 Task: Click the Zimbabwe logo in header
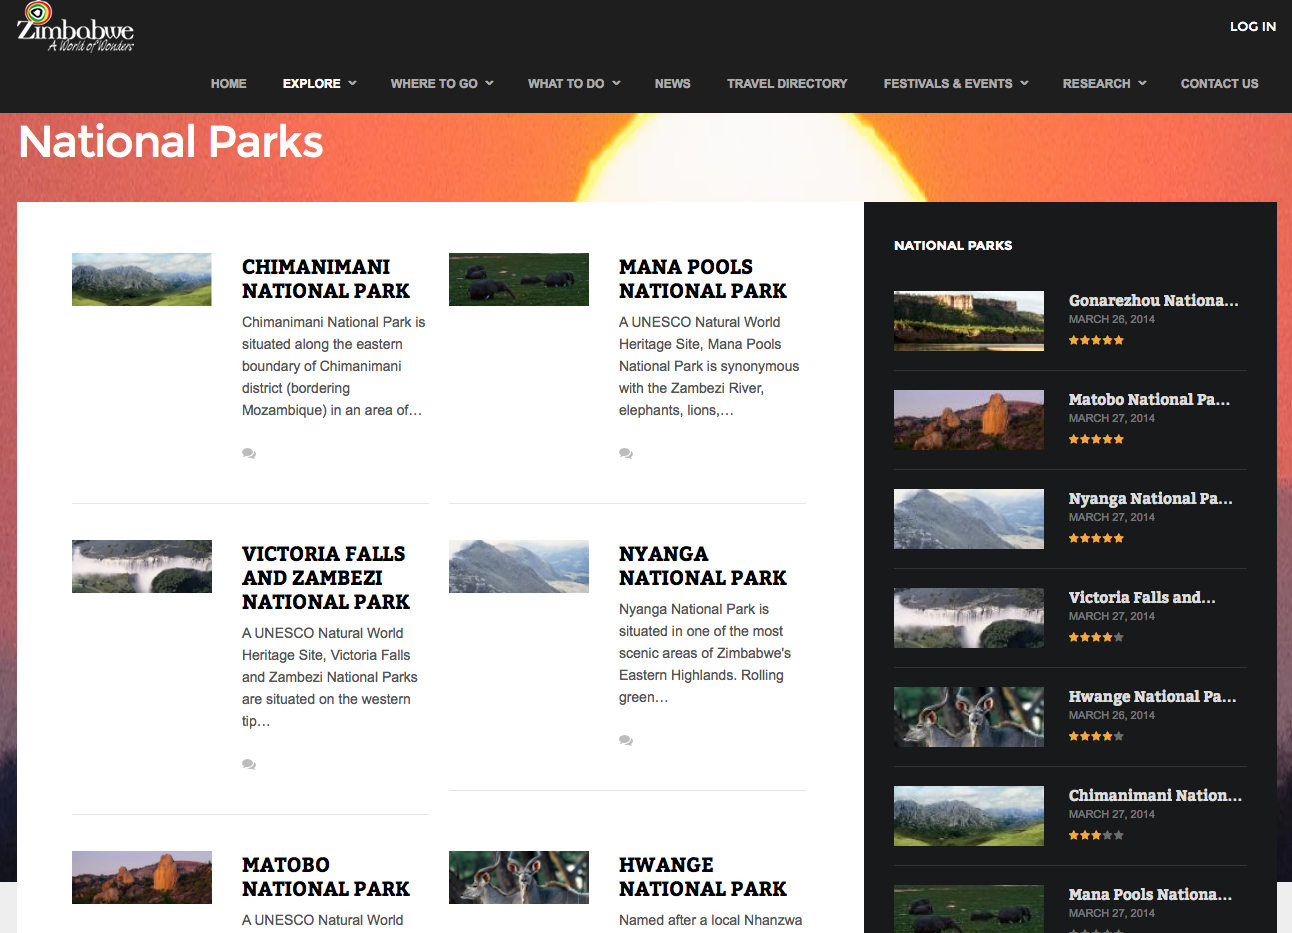(x=75, y=28)
